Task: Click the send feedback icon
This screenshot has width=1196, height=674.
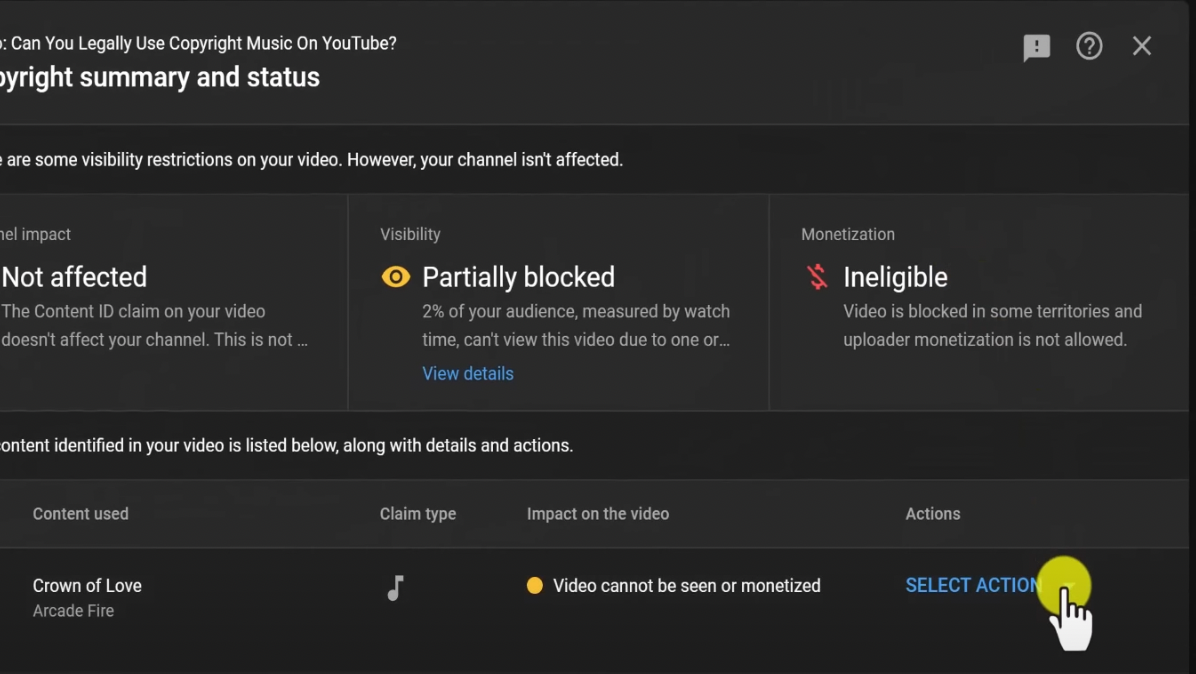Action: pos(1036,47)
